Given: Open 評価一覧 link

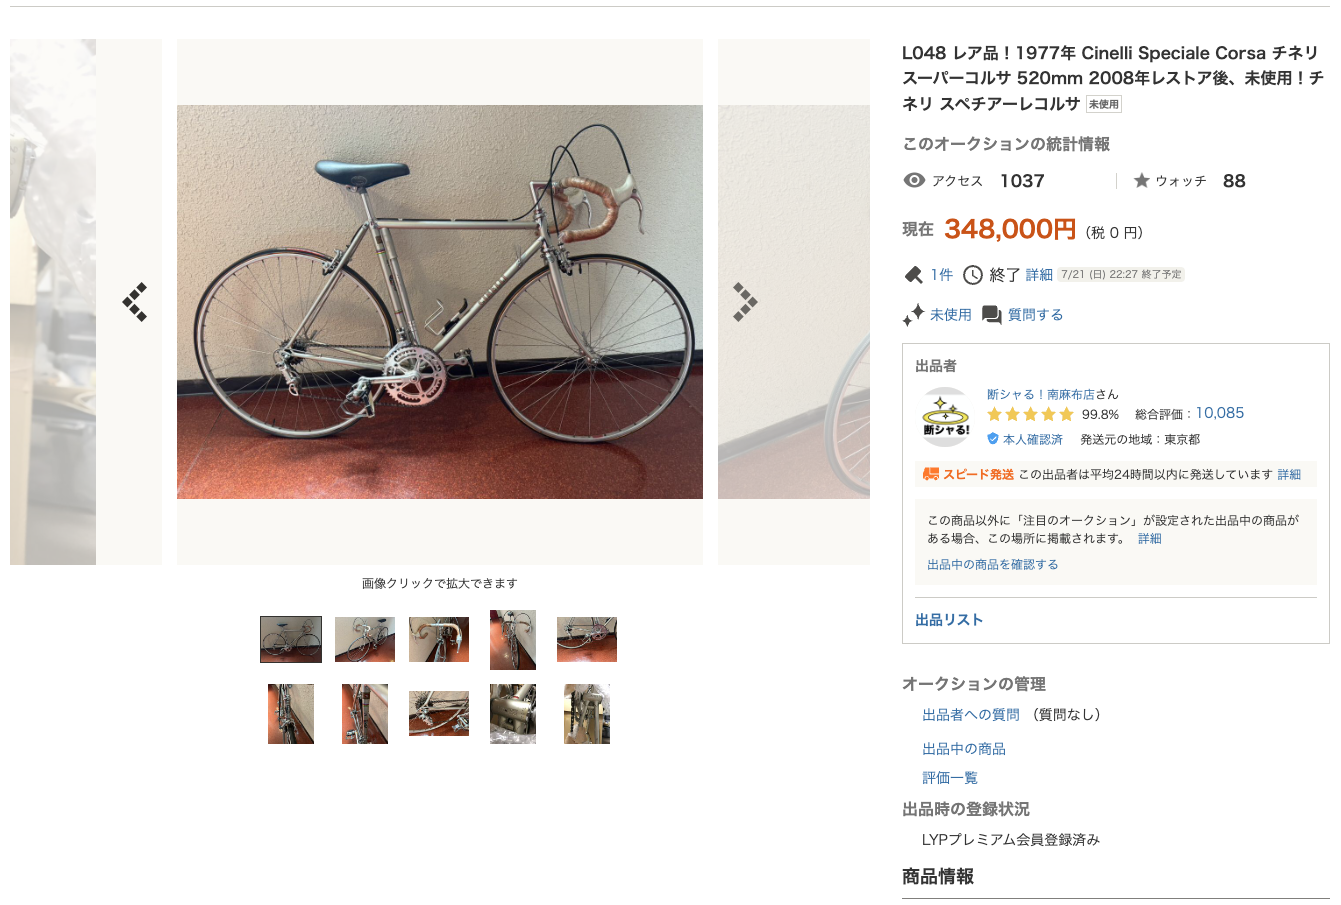Looking at the screenshot, I should [x=950, y=778].
